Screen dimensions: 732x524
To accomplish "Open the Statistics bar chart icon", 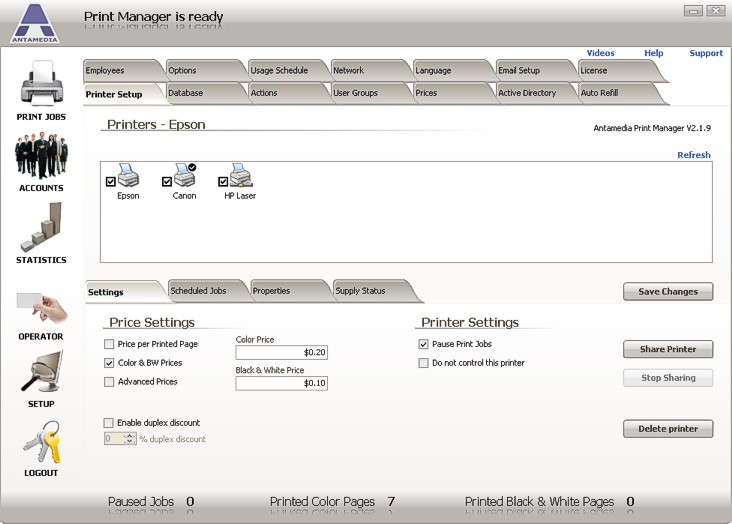I will point(41,227).
